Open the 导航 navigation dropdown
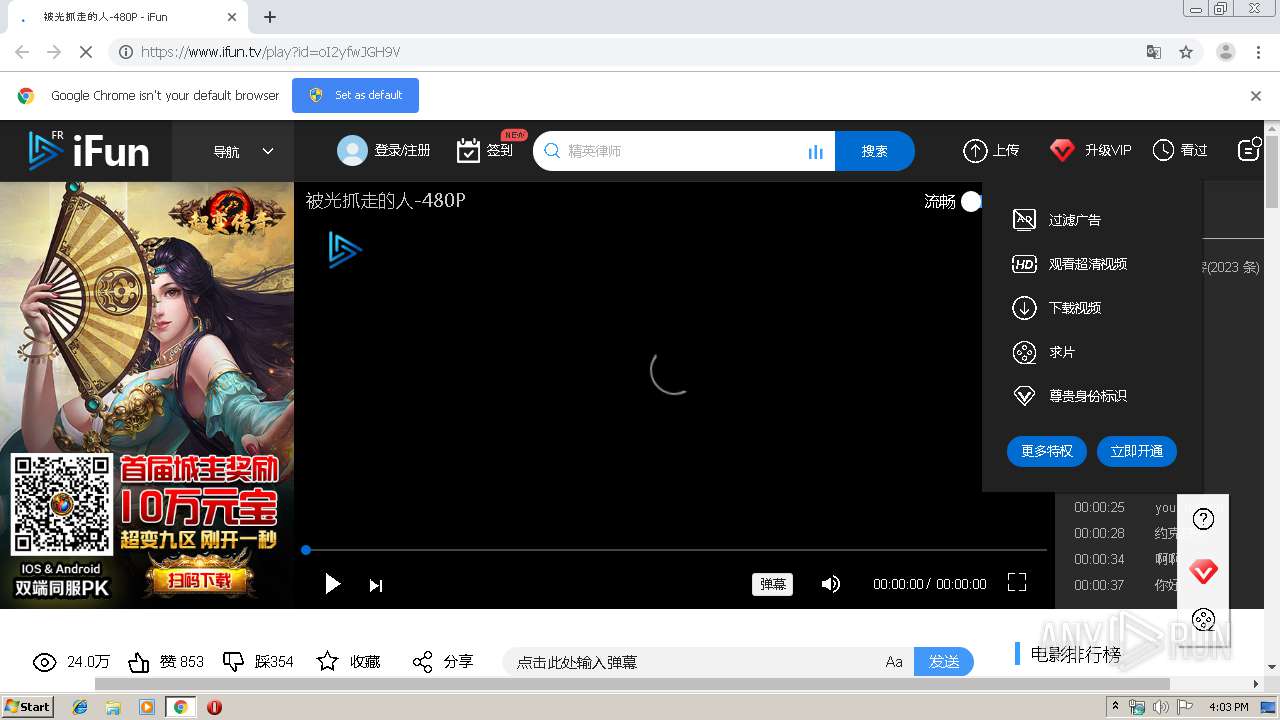The height and width of the screenshot is (720, 1280). (x=243, y=151)
